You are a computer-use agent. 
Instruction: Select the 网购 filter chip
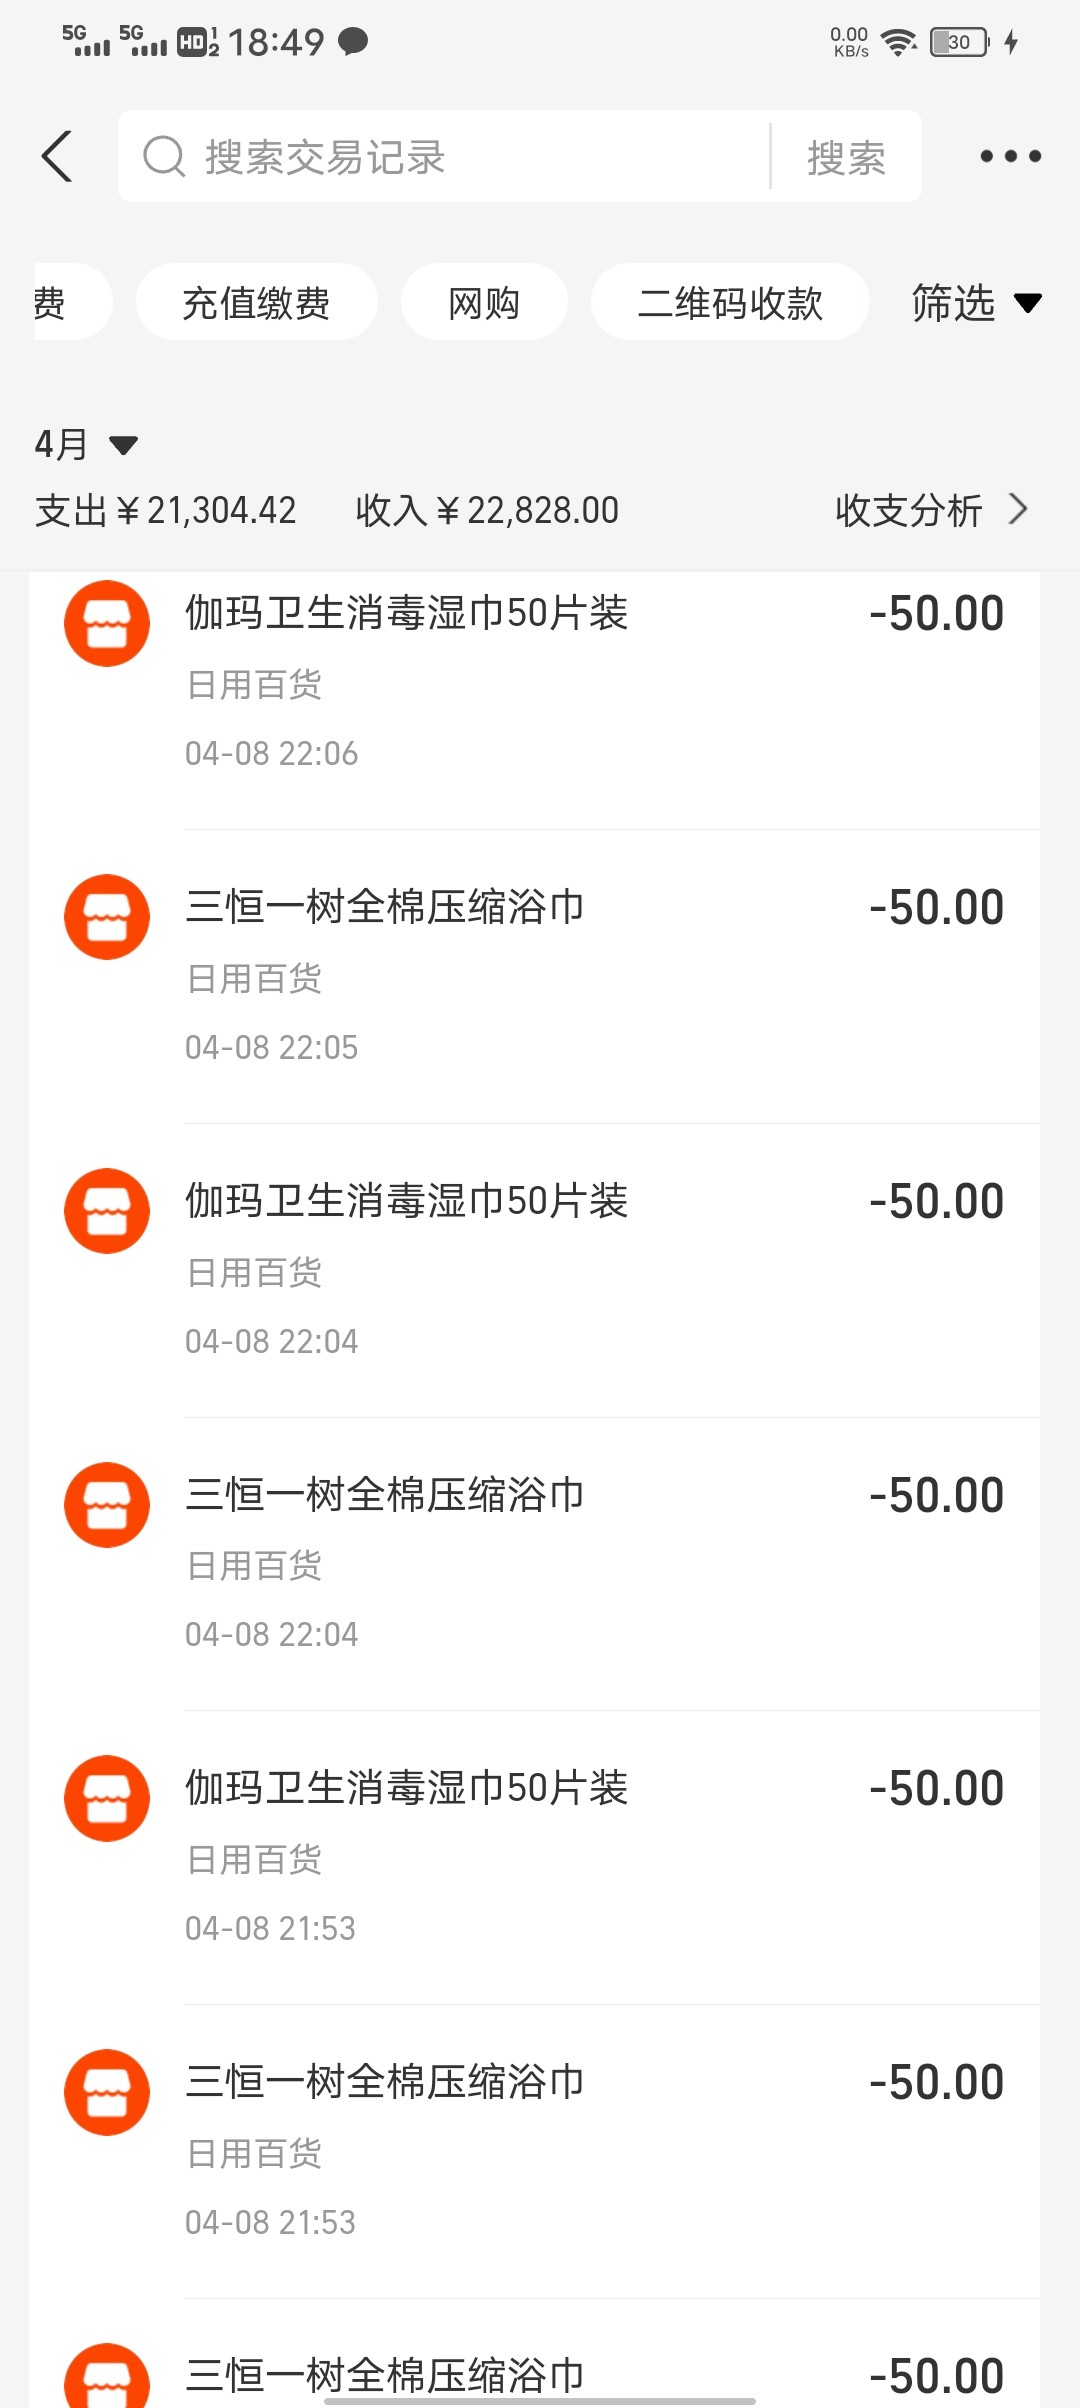pyautogui.click(x=484, y=302)
